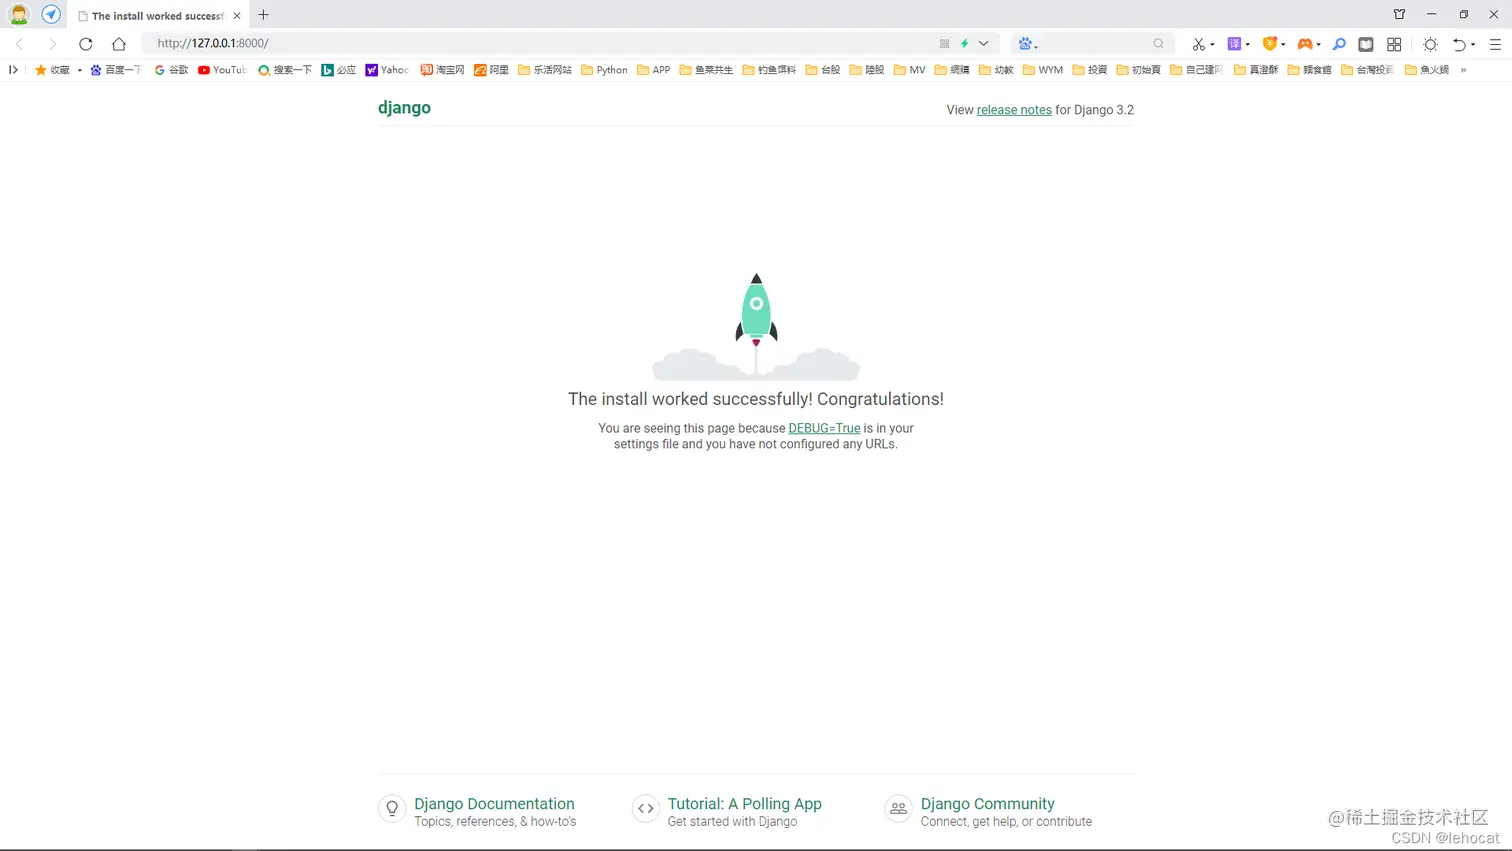Screen dimensions: 1512x851
Task: Click the search magnifier in search box
Action: pos(1158,44)
